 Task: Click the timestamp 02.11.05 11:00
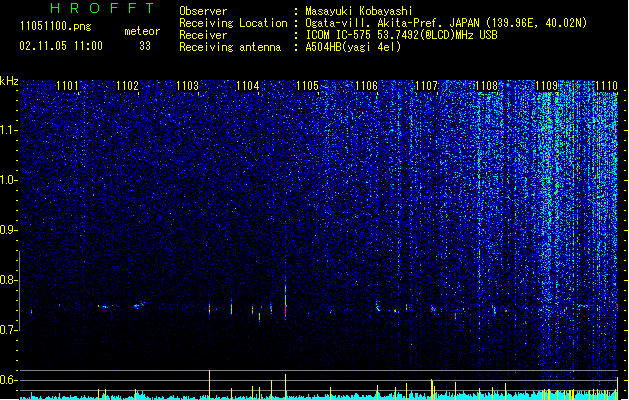pos(61,46)
